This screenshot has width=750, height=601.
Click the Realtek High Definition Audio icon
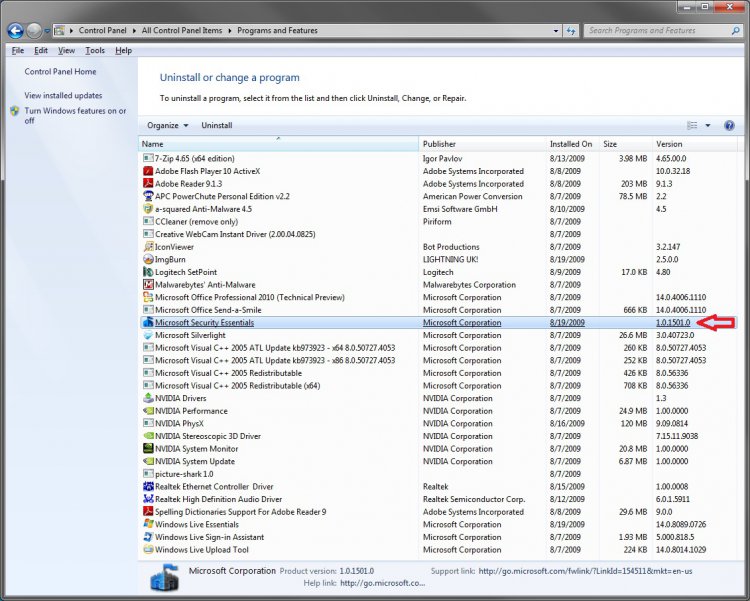148,499
